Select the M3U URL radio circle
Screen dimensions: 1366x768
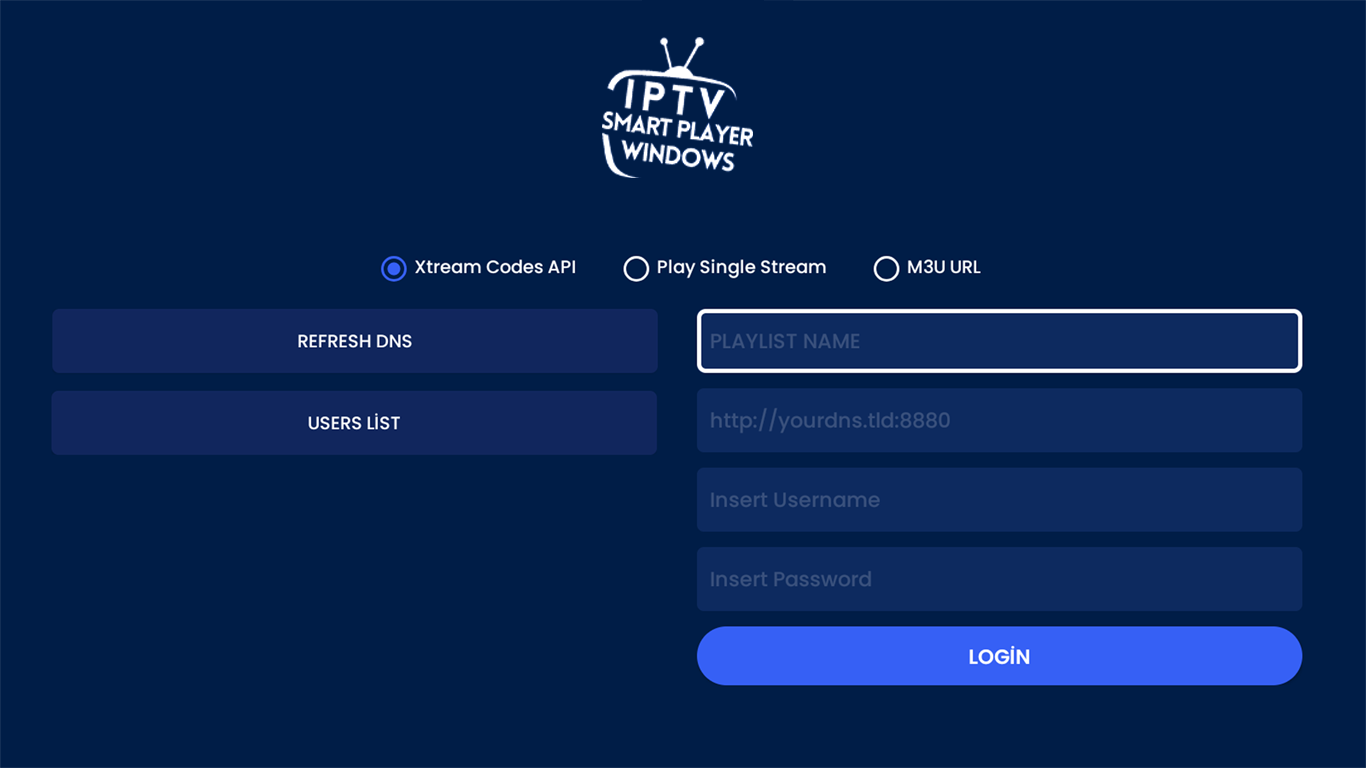886,268
